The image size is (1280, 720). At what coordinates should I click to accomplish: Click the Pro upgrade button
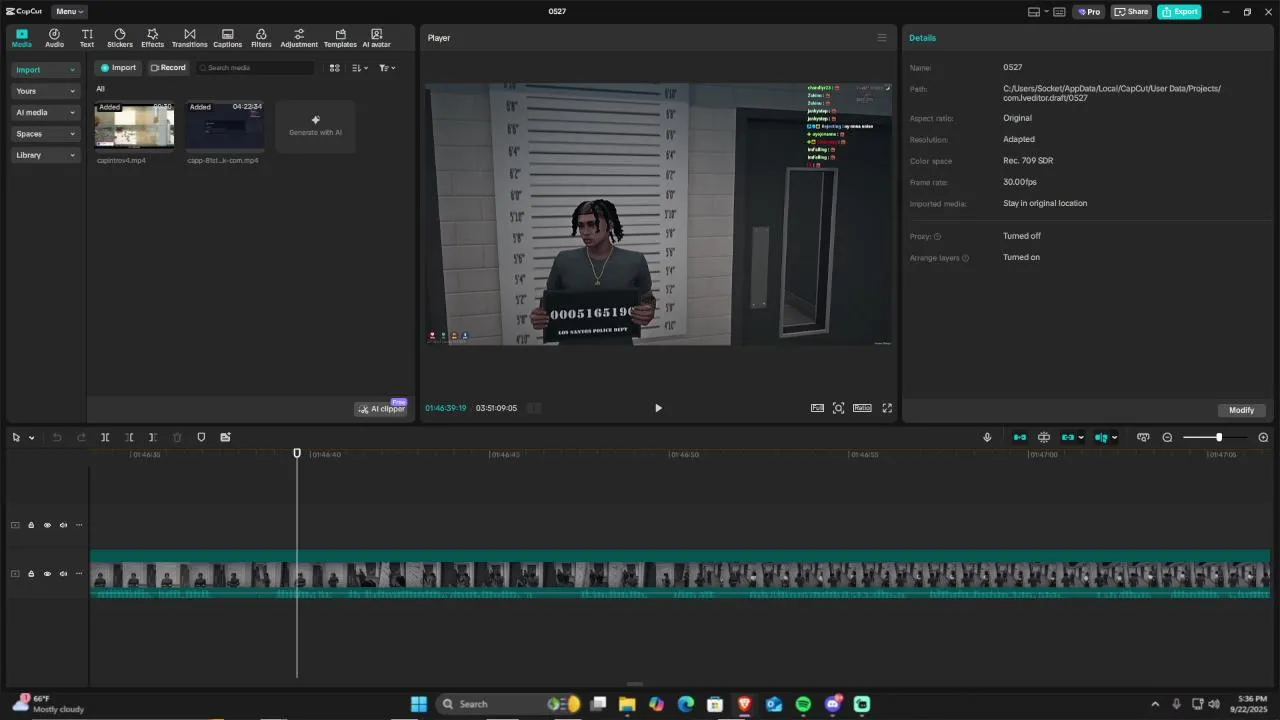tap(1088, 12)
